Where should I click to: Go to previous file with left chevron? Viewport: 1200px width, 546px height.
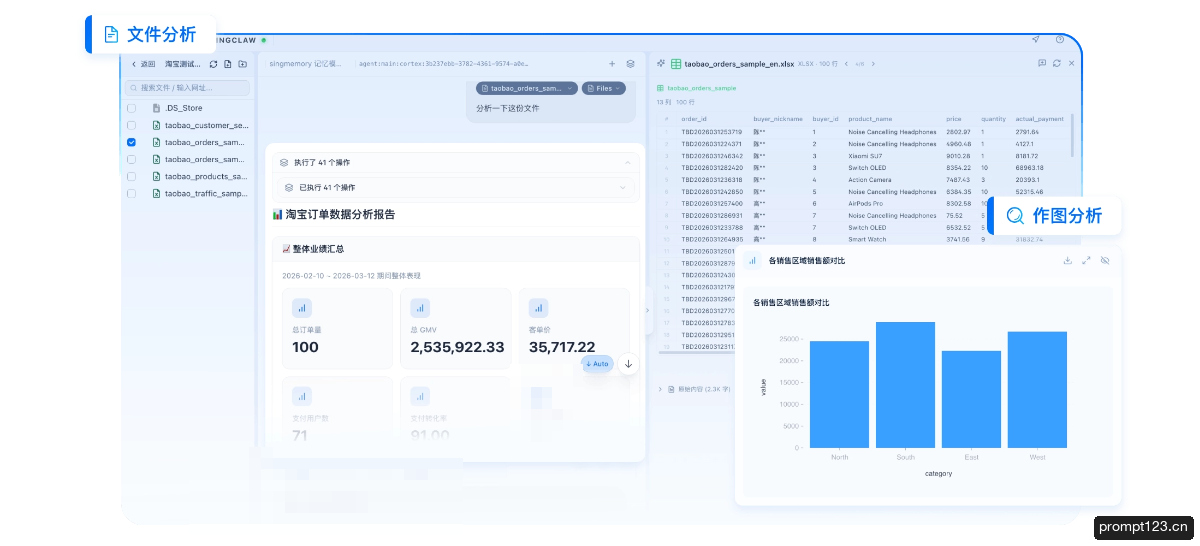point(847,63)
